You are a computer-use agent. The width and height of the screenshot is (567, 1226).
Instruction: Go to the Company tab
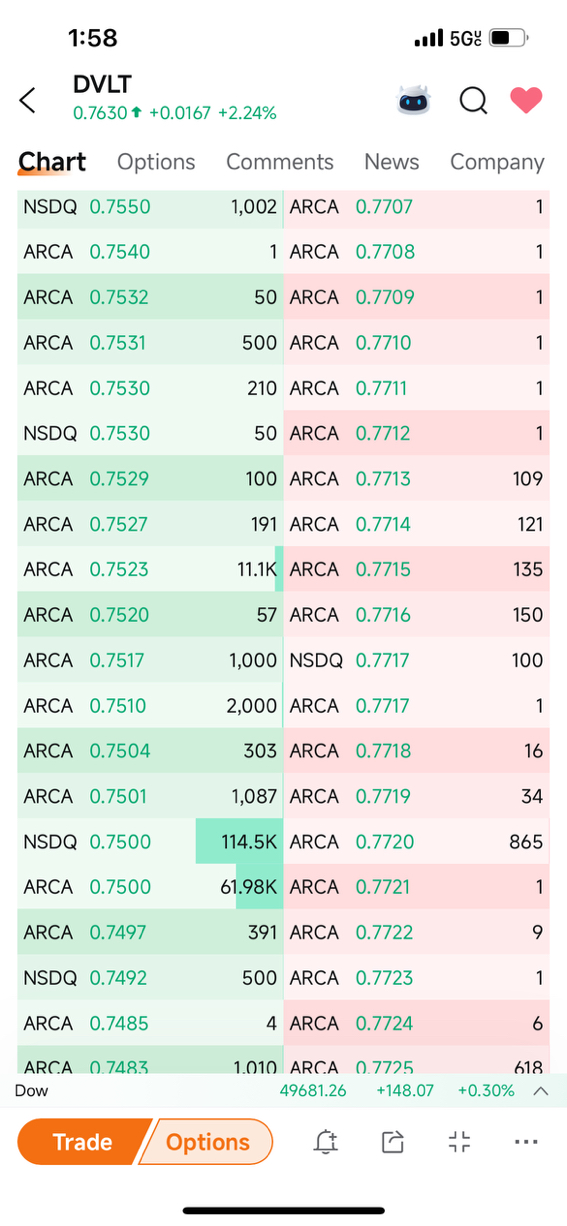click(x=497, y=162)
